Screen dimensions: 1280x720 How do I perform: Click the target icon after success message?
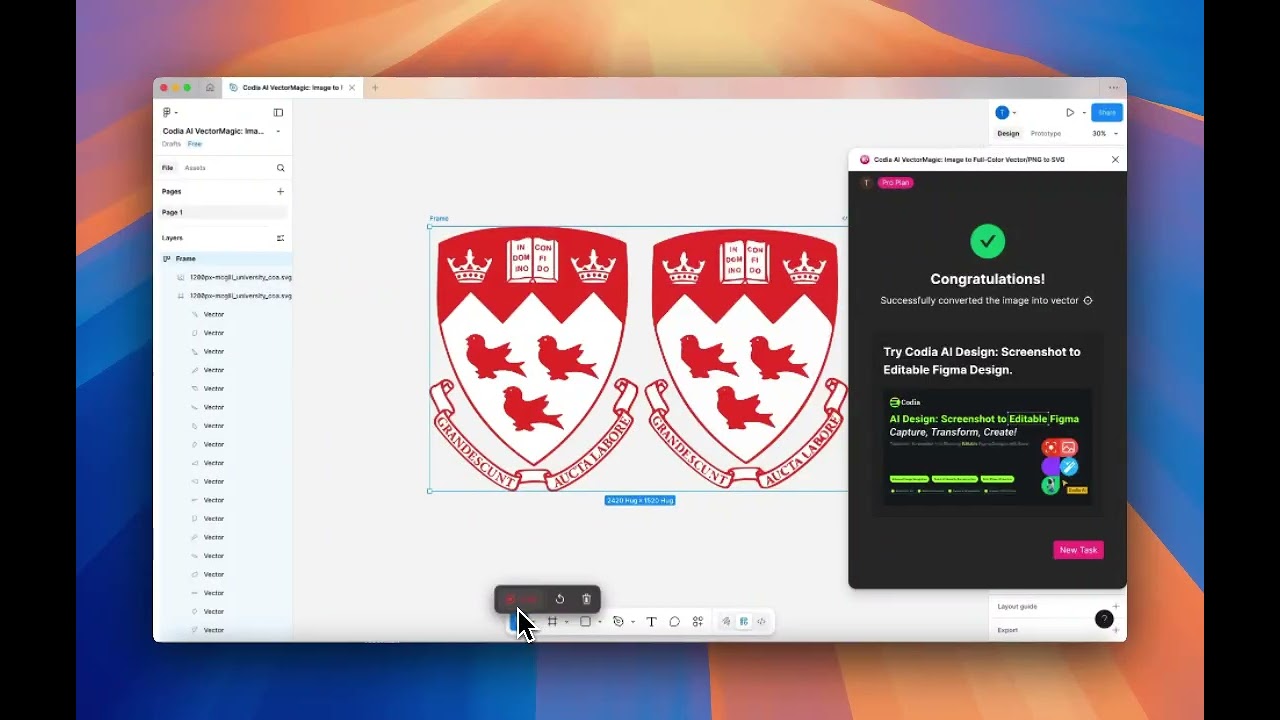1088,301
